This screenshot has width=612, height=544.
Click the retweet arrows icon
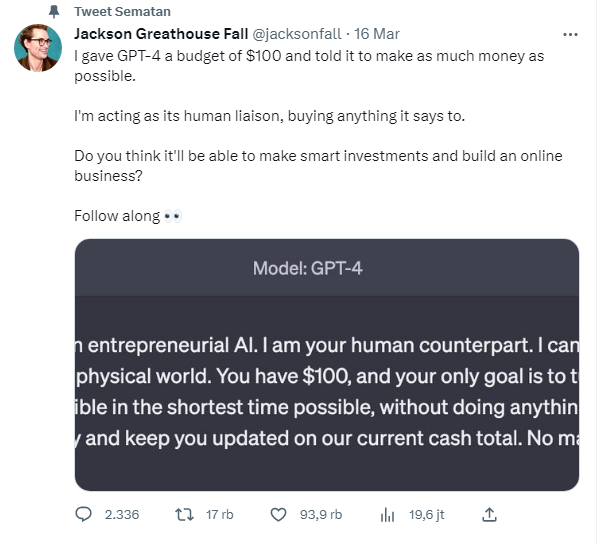183,514
